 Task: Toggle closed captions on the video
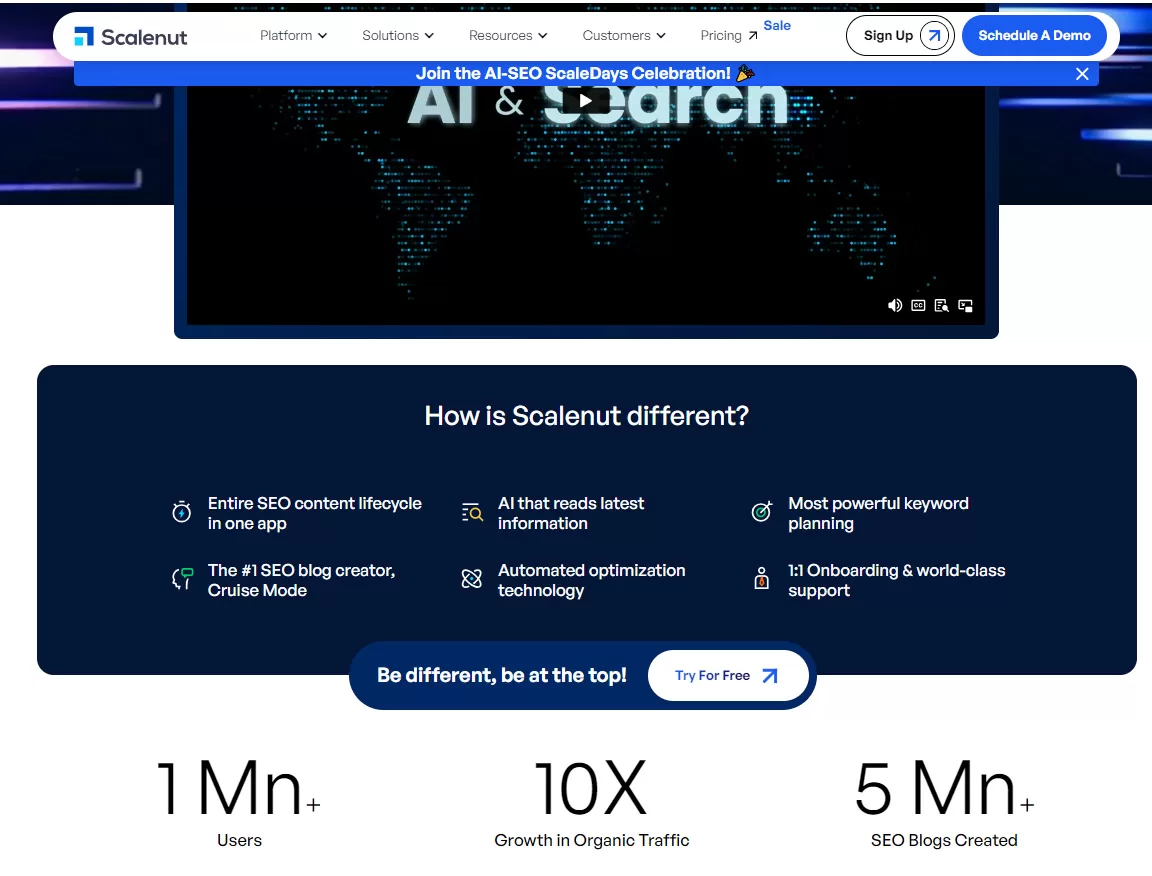click(918, 305)
